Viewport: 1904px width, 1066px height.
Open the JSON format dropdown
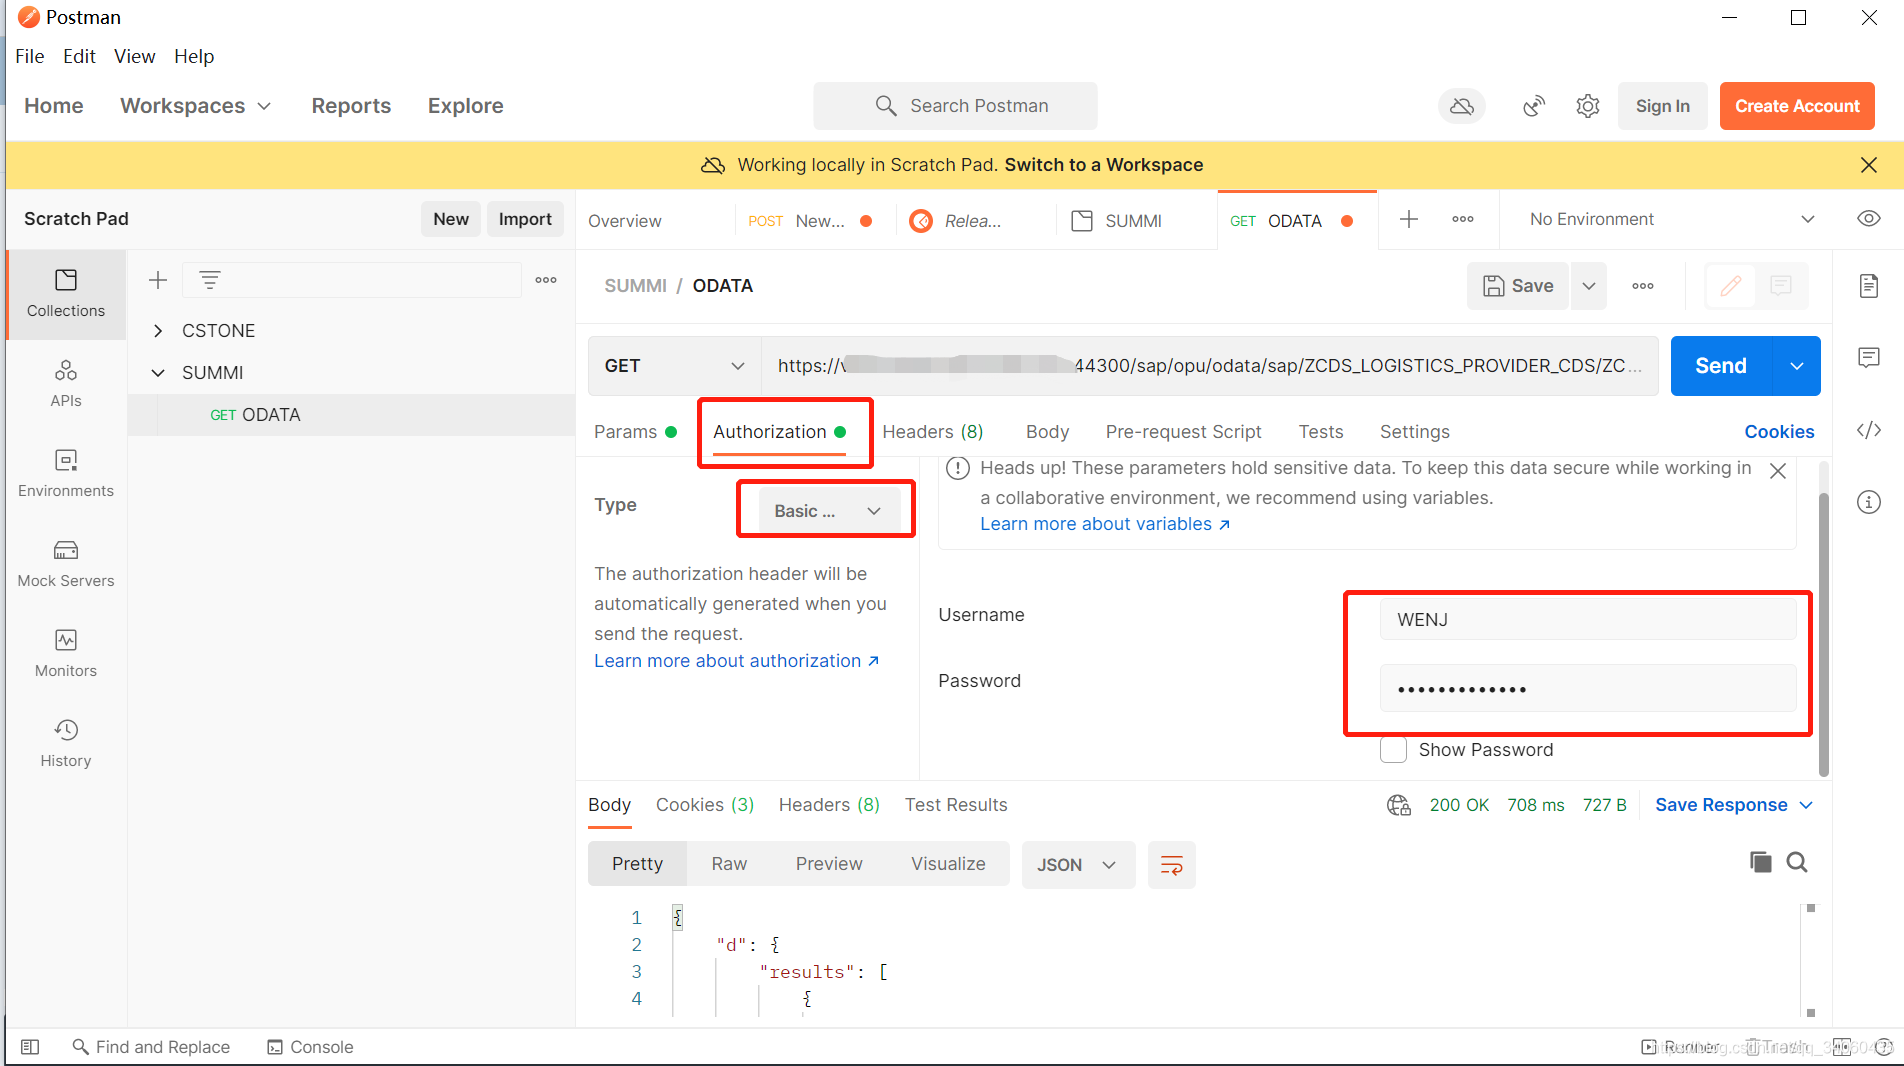pos(1078,865)
